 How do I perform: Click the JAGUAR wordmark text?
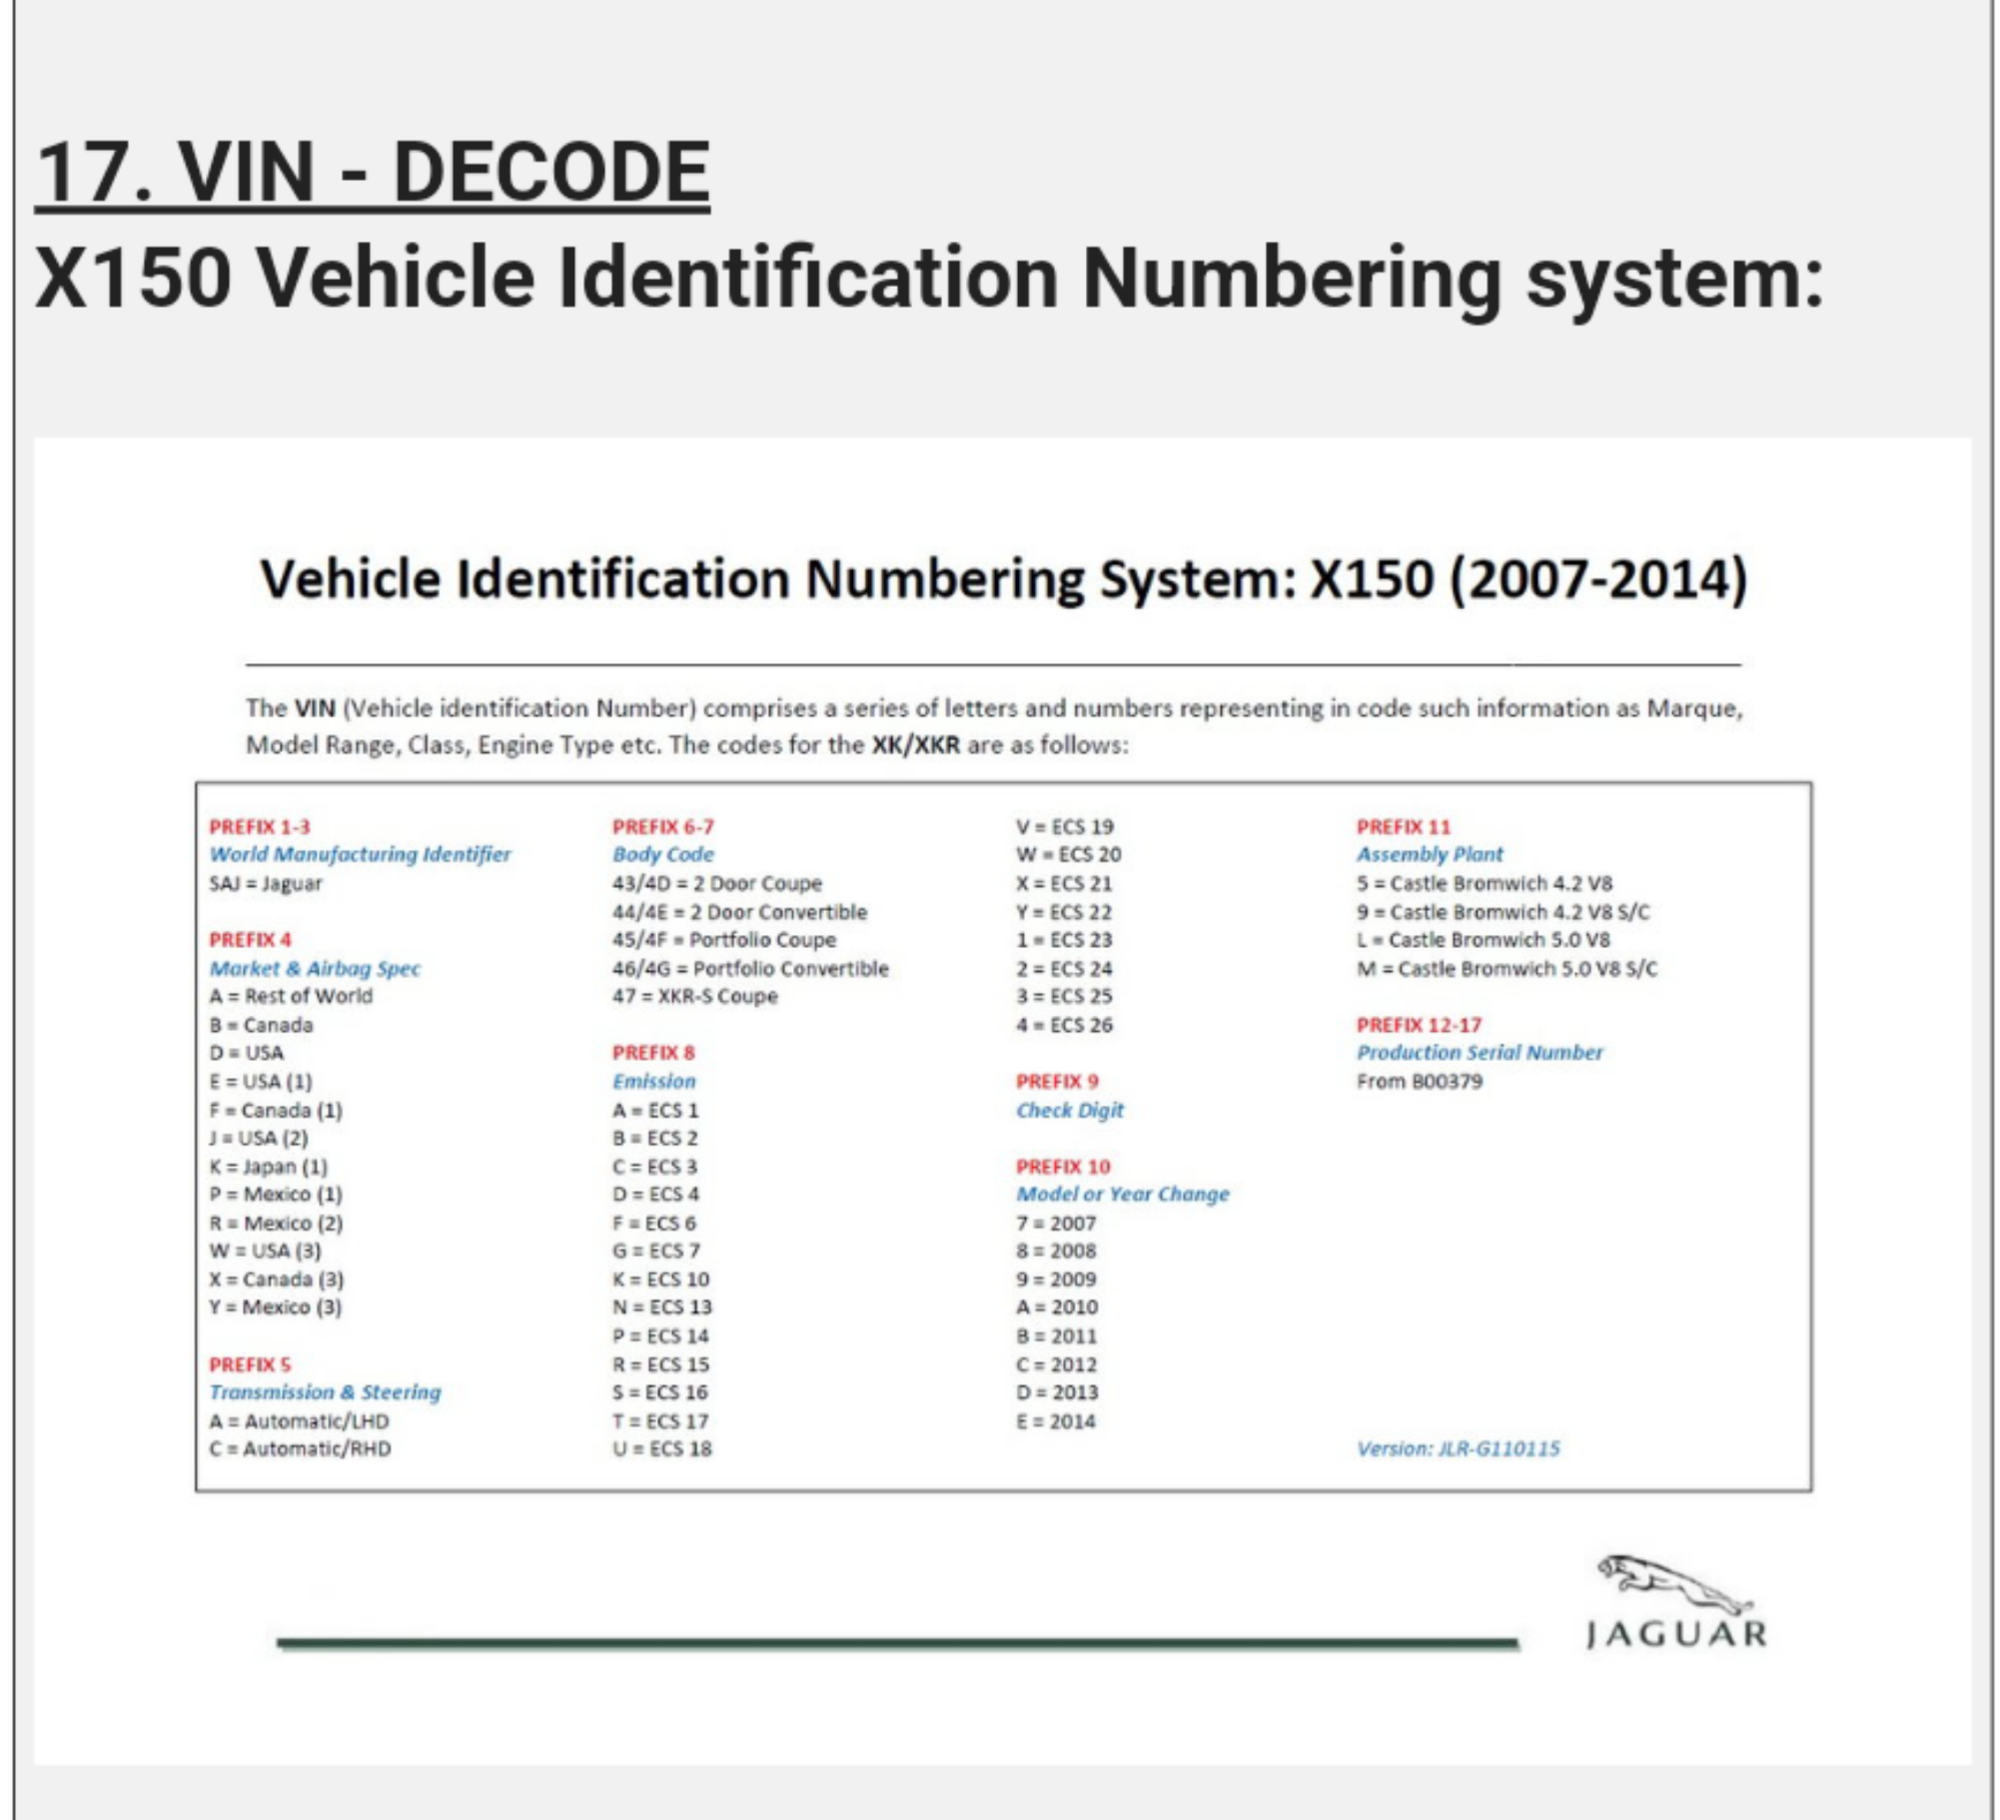(x=1676, y=1635)
